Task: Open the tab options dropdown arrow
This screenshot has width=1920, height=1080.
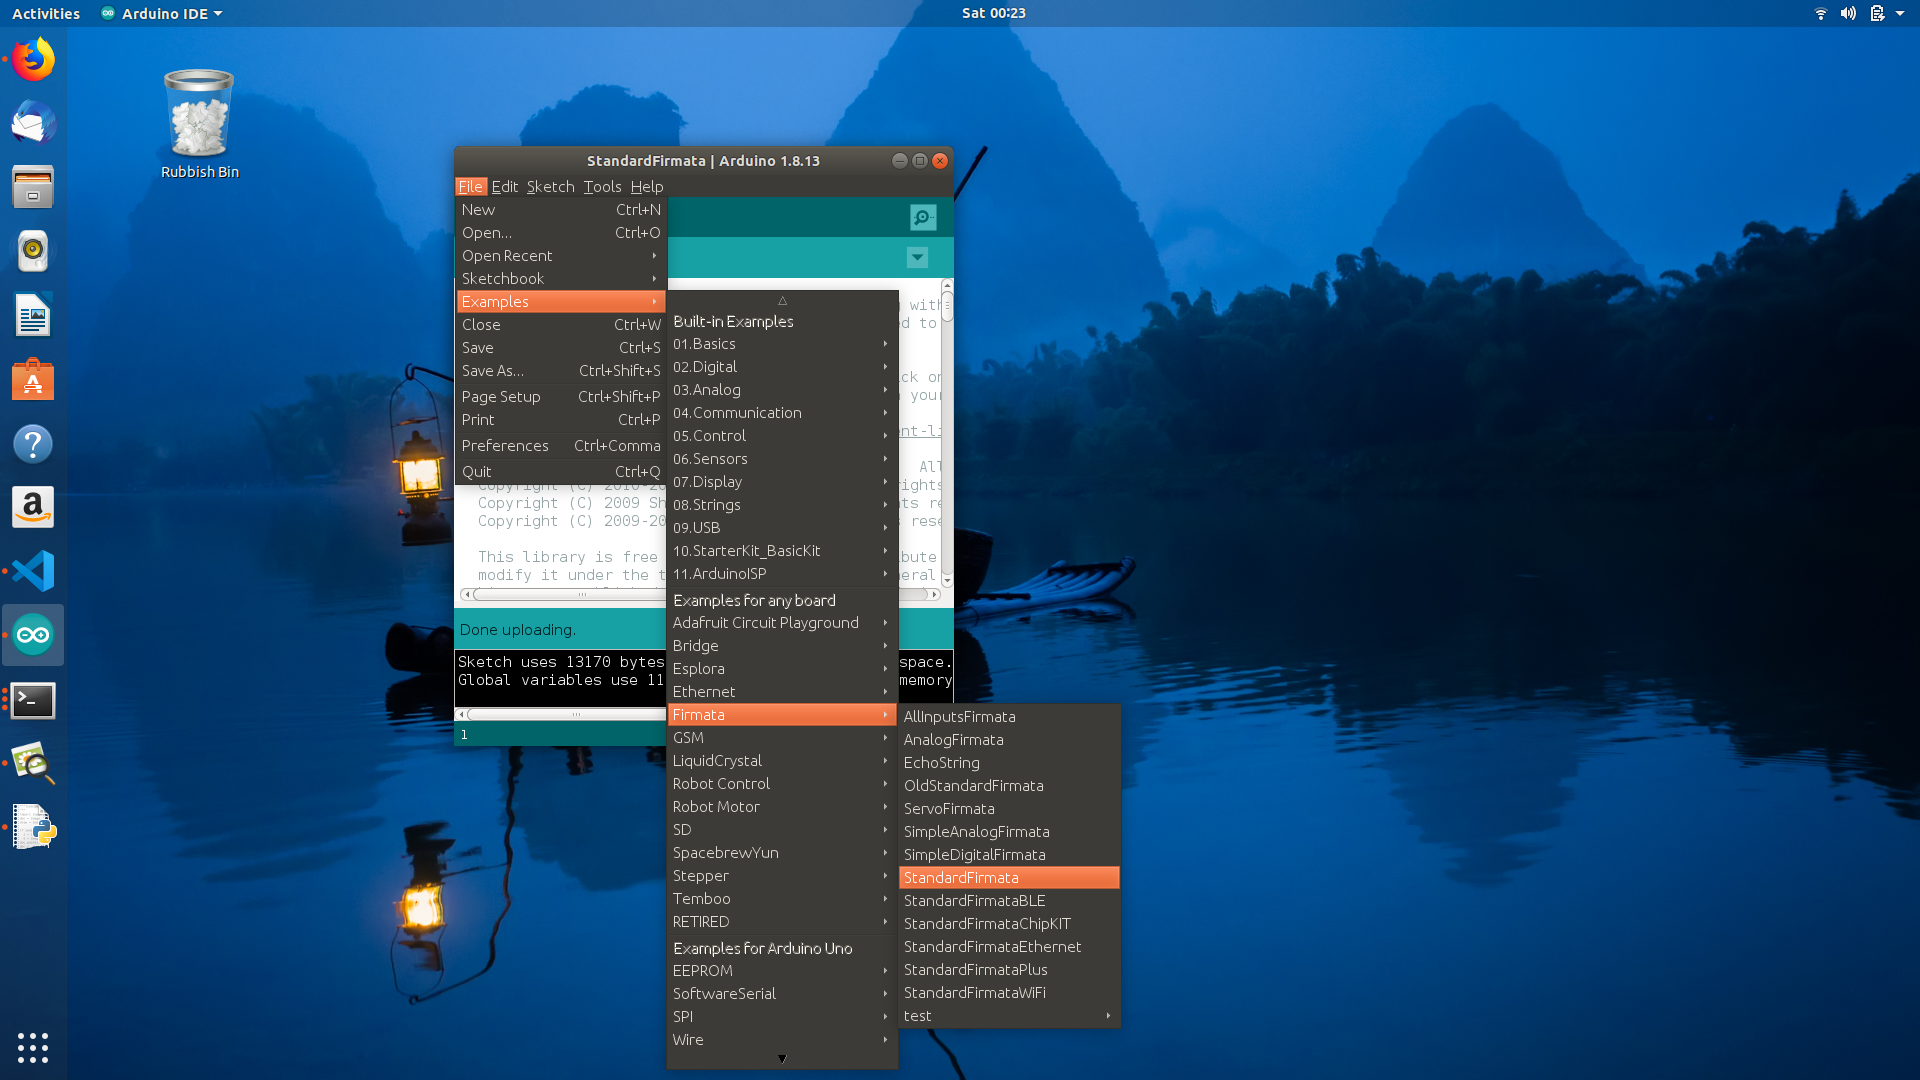Action: [x=917, y=258]
